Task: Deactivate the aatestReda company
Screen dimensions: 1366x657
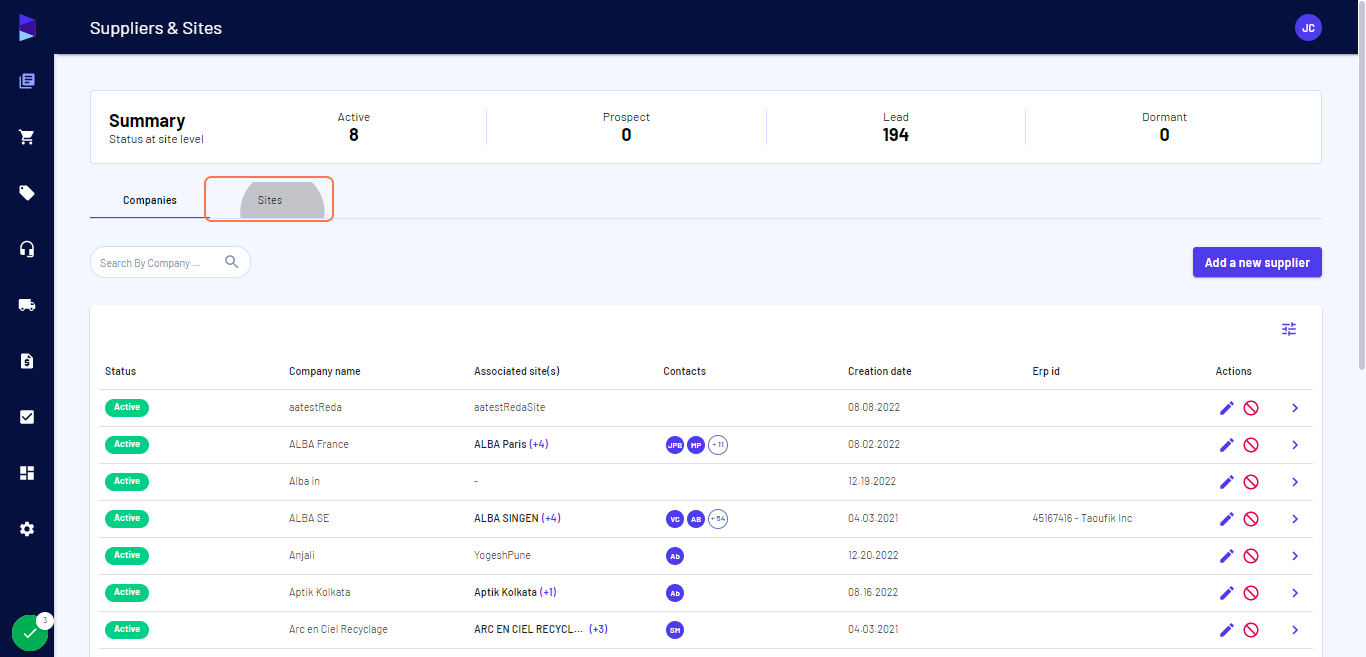Action: [x=1250, y=408]
